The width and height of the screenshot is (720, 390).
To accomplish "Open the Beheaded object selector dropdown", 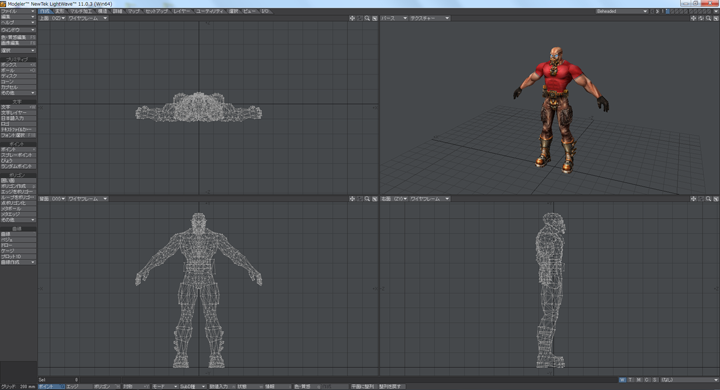I will click(622, 11).
